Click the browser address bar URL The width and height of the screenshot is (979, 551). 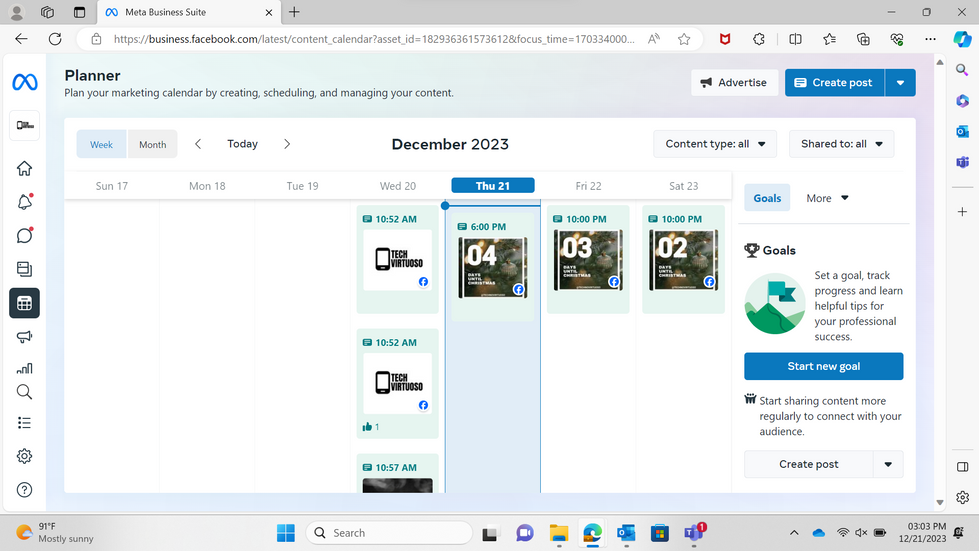[x=373, y=39]
